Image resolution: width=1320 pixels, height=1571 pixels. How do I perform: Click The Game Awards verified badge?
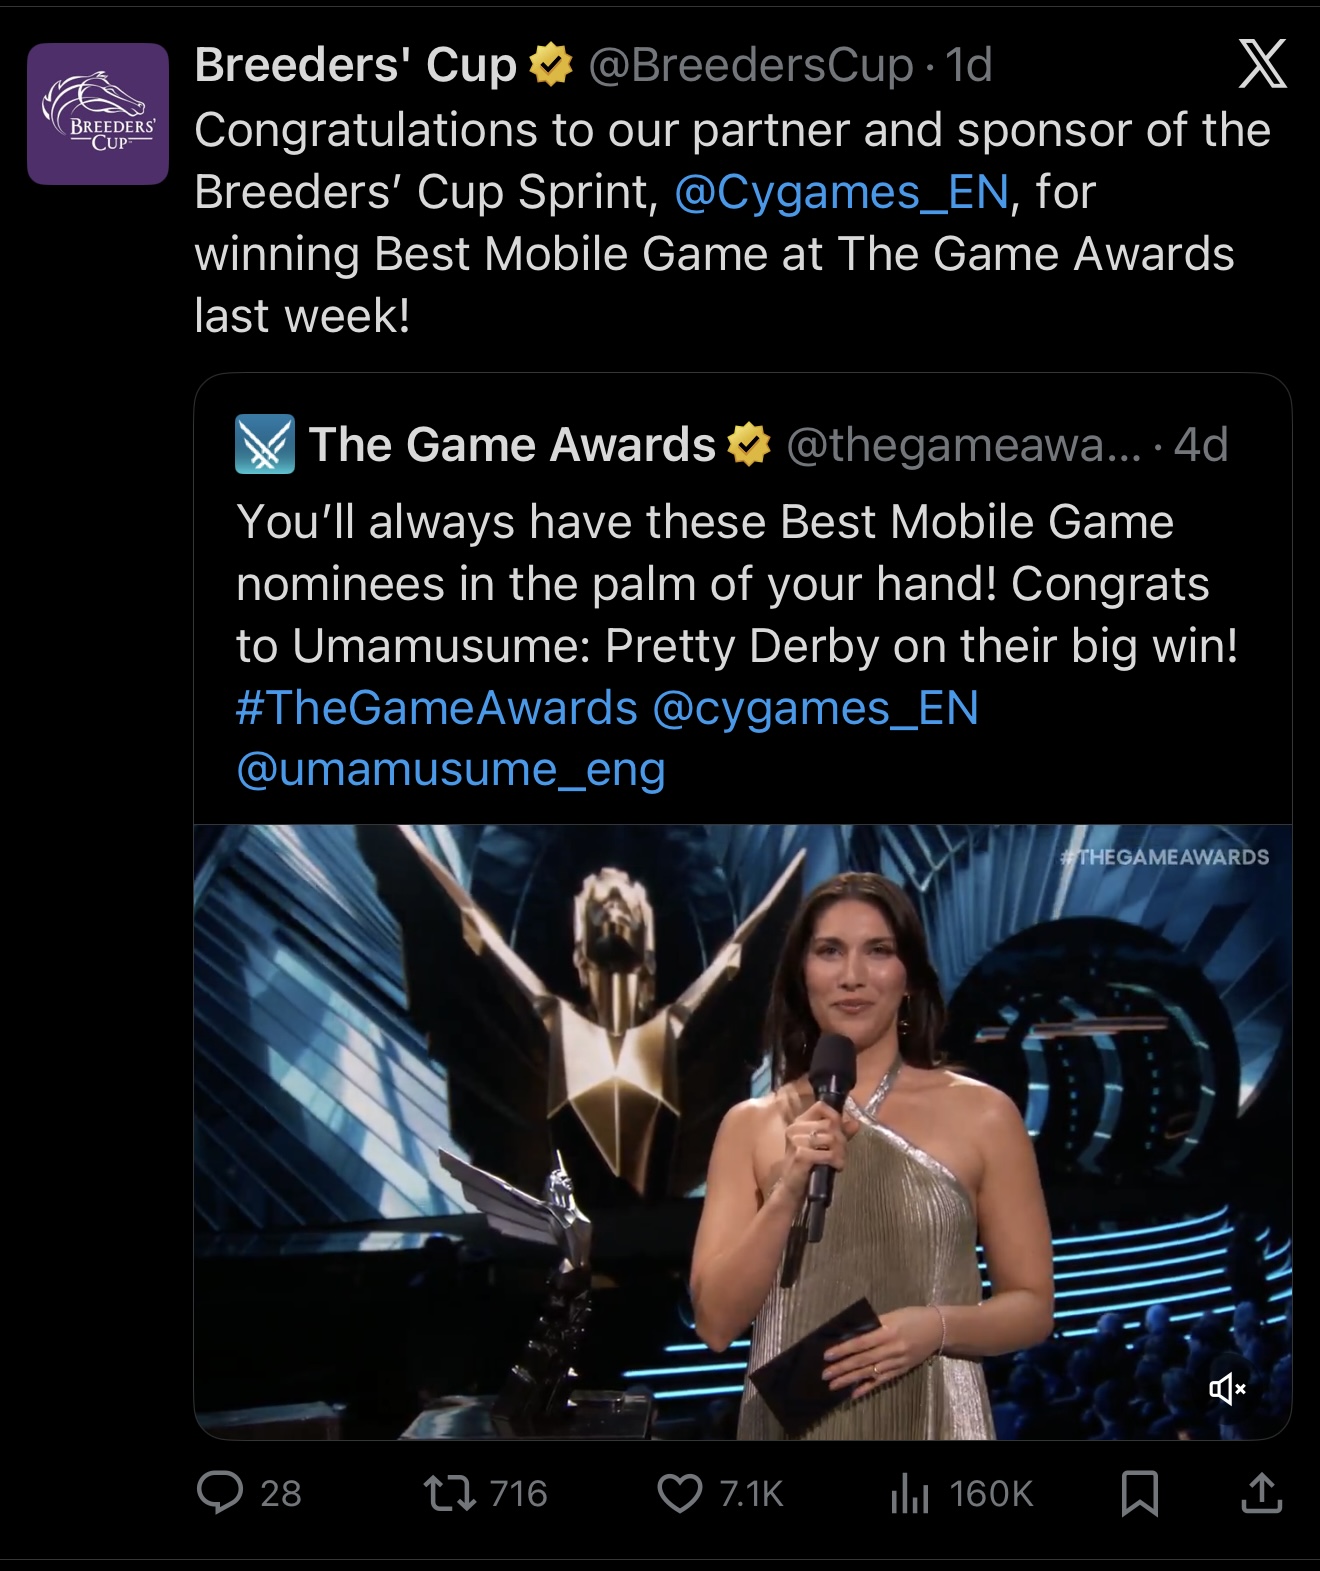(x=749, y=445)
